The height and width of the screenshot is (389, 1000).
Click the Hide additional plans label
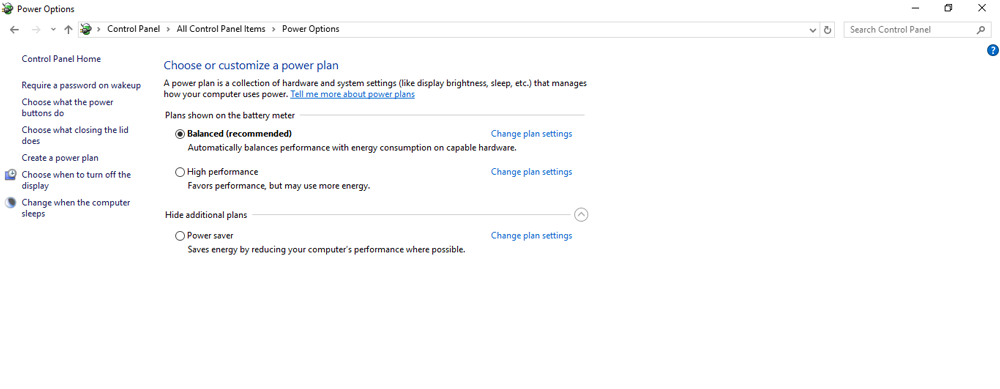coord(206,216)
